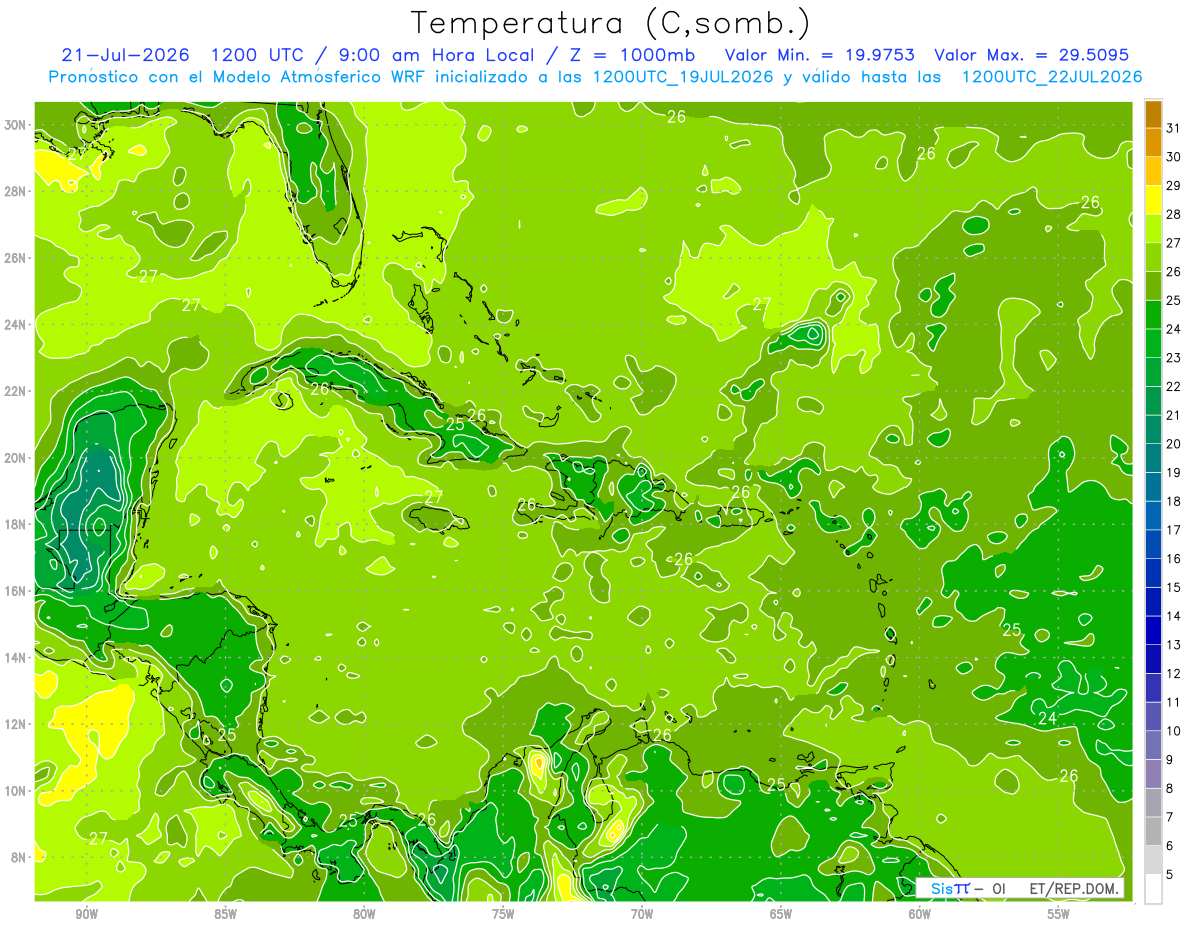Click the colorbar scale label 5
Image resolution: width=1200 pixels, height=927 pixels.
[x=1170, y=875]
